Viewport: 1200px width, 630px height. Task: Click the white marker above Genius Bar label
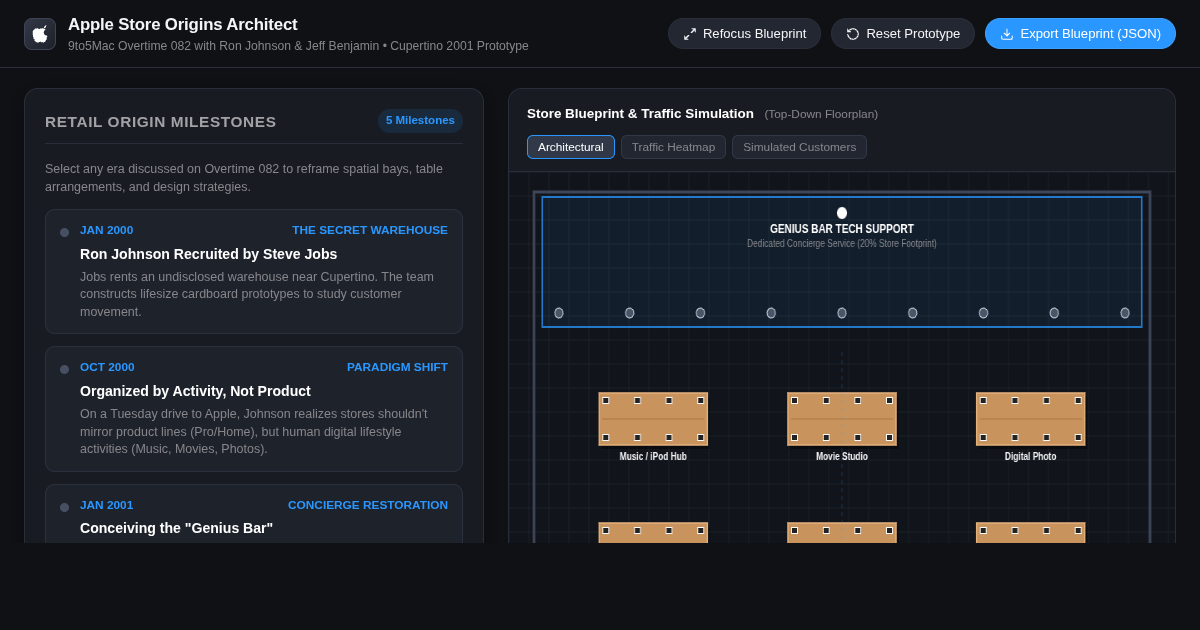coord(842,213)
